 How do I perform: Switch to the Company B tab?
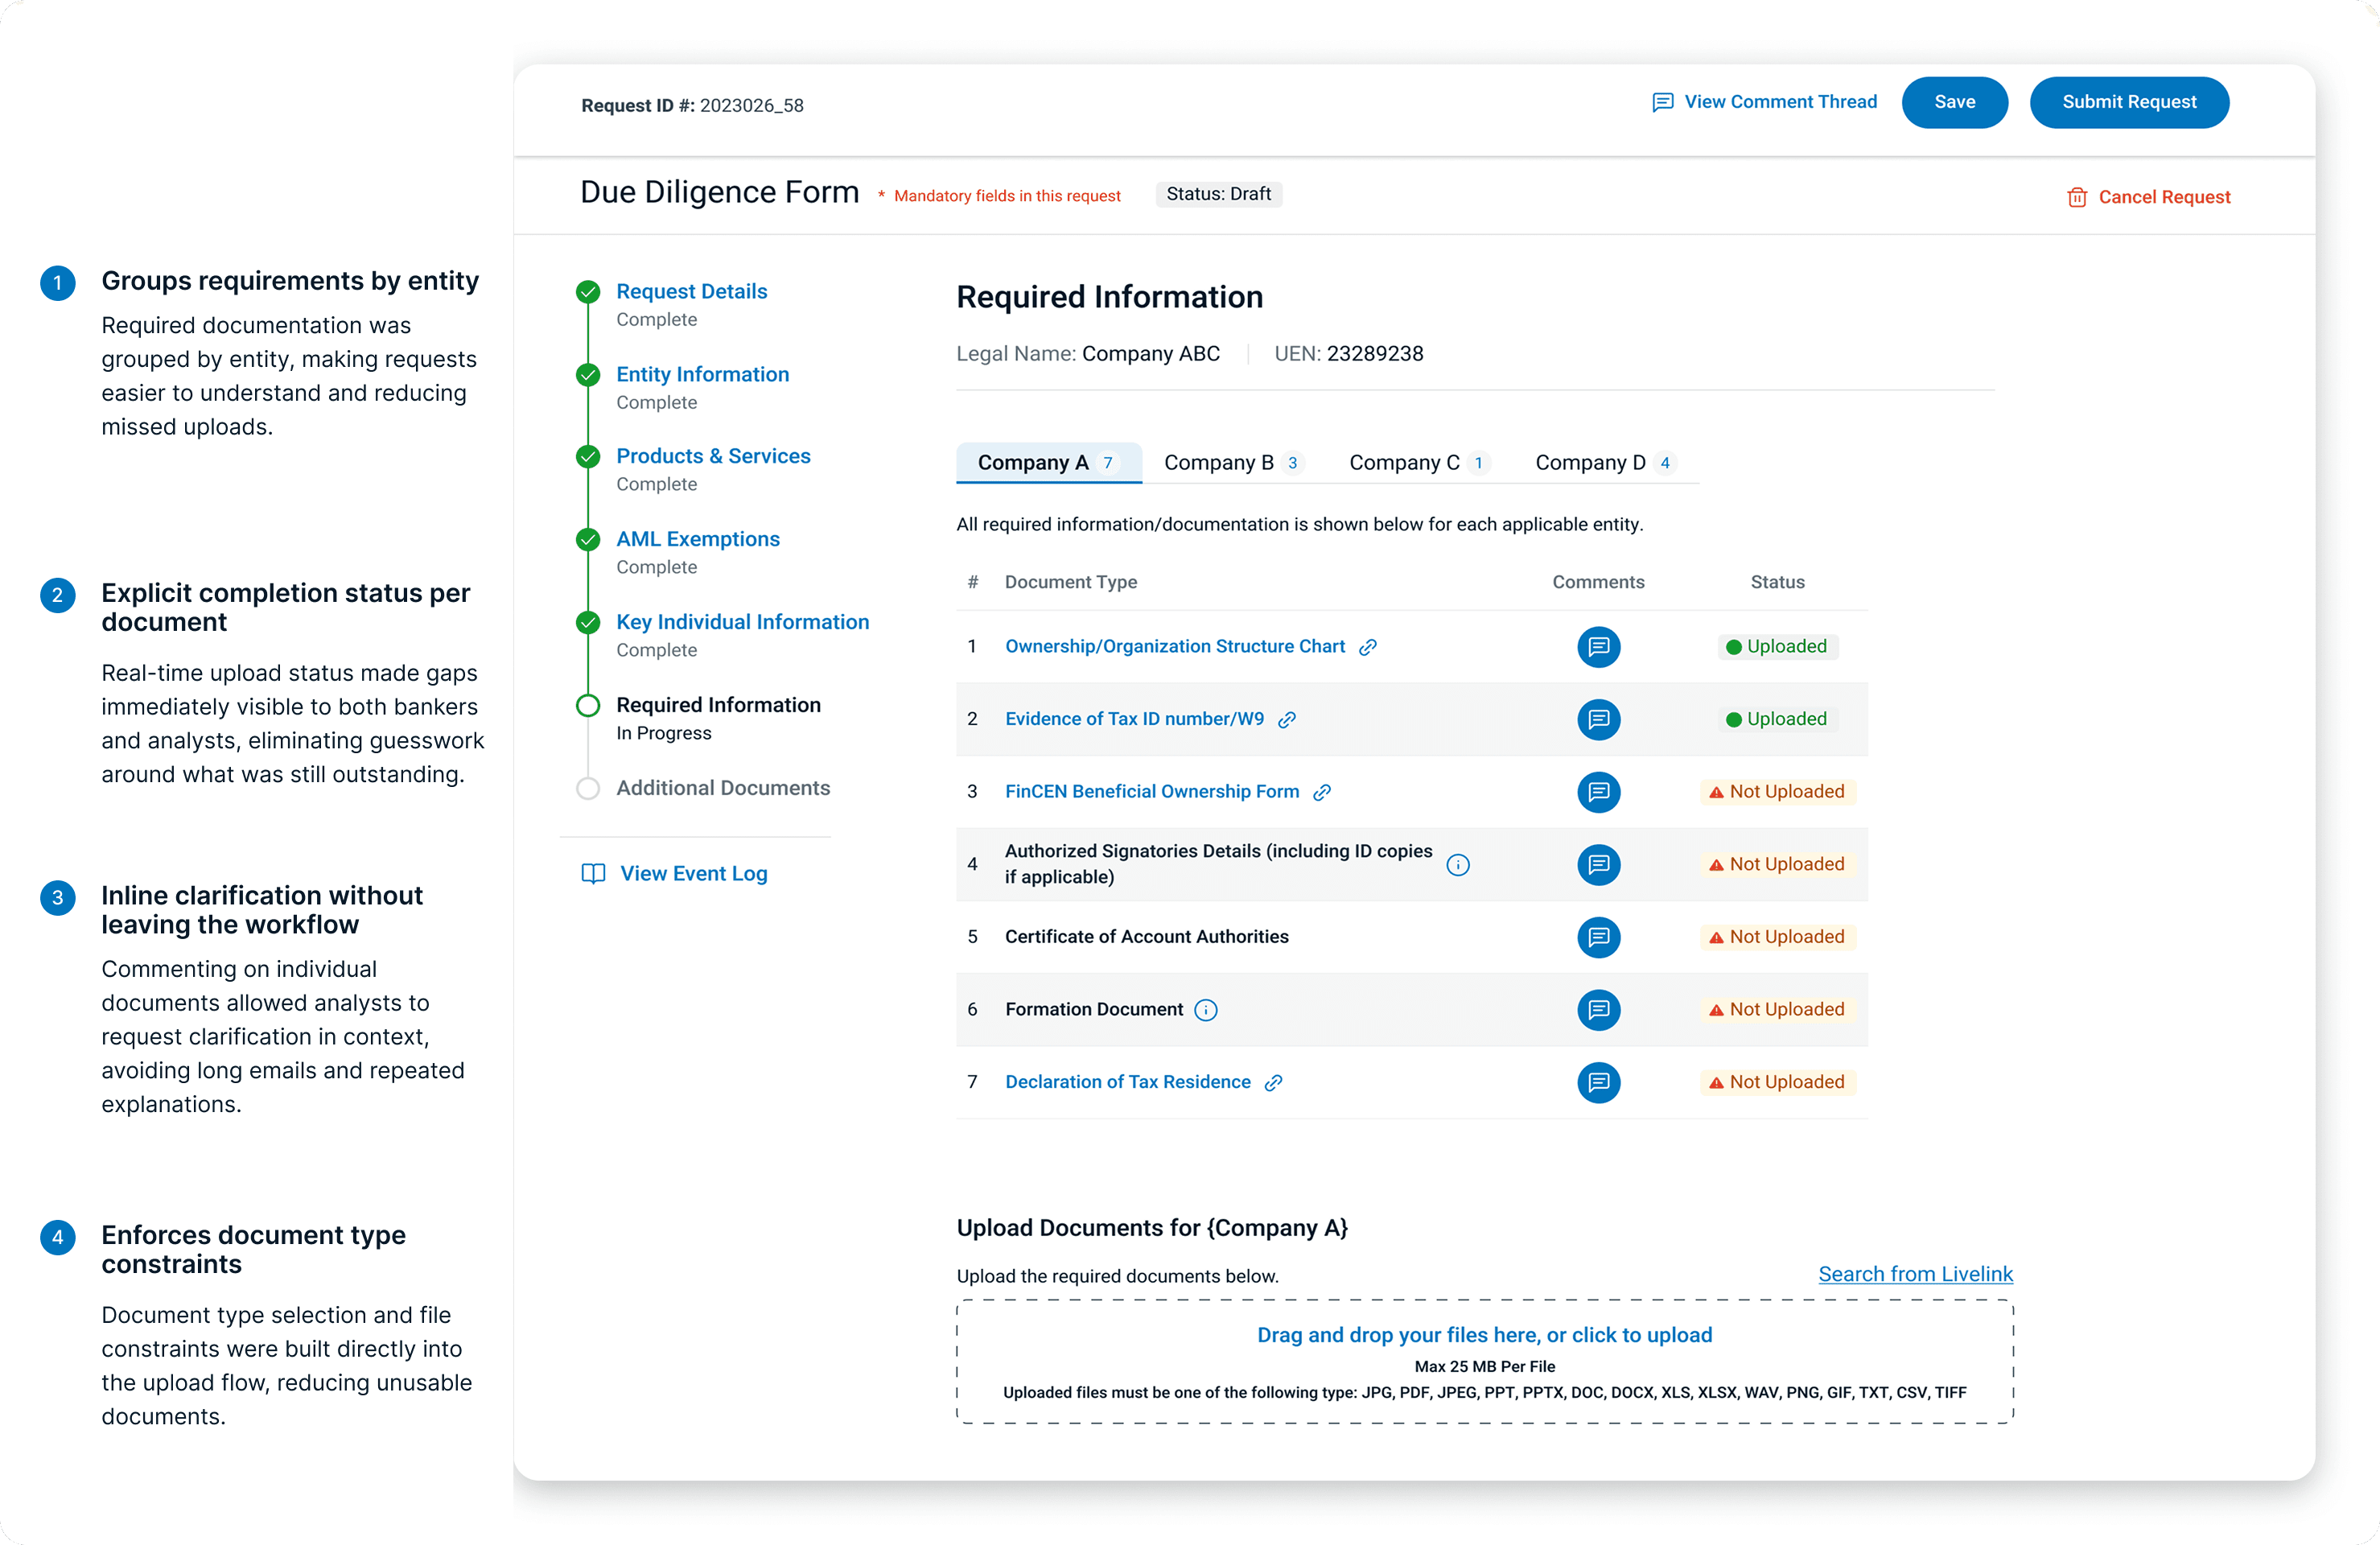tap(1230, 462)
